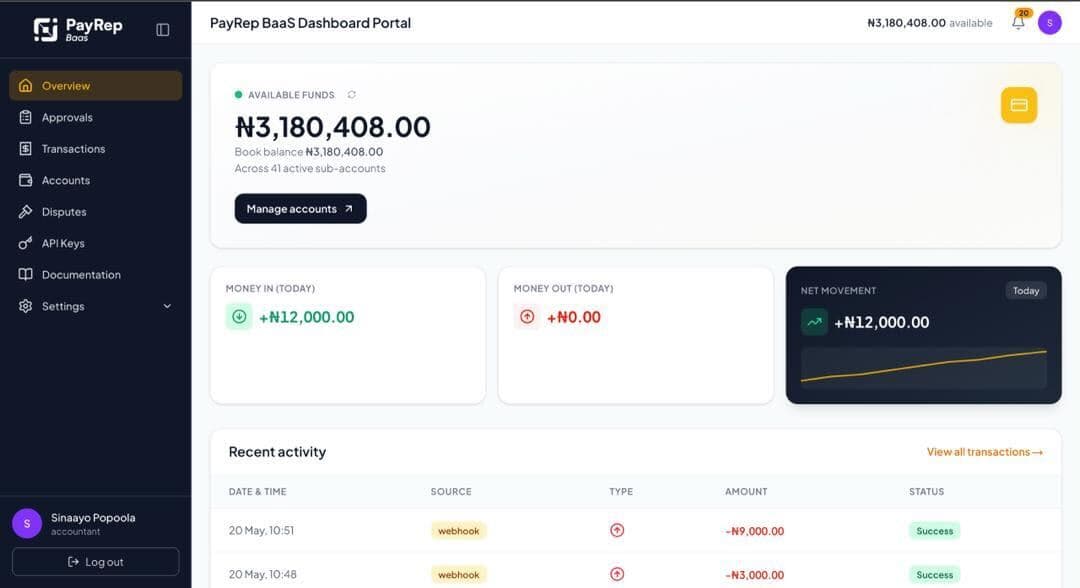Click the 20 May, 10:48 row date
Screen dimensions: 1080x588
click(x=262, y=574)
